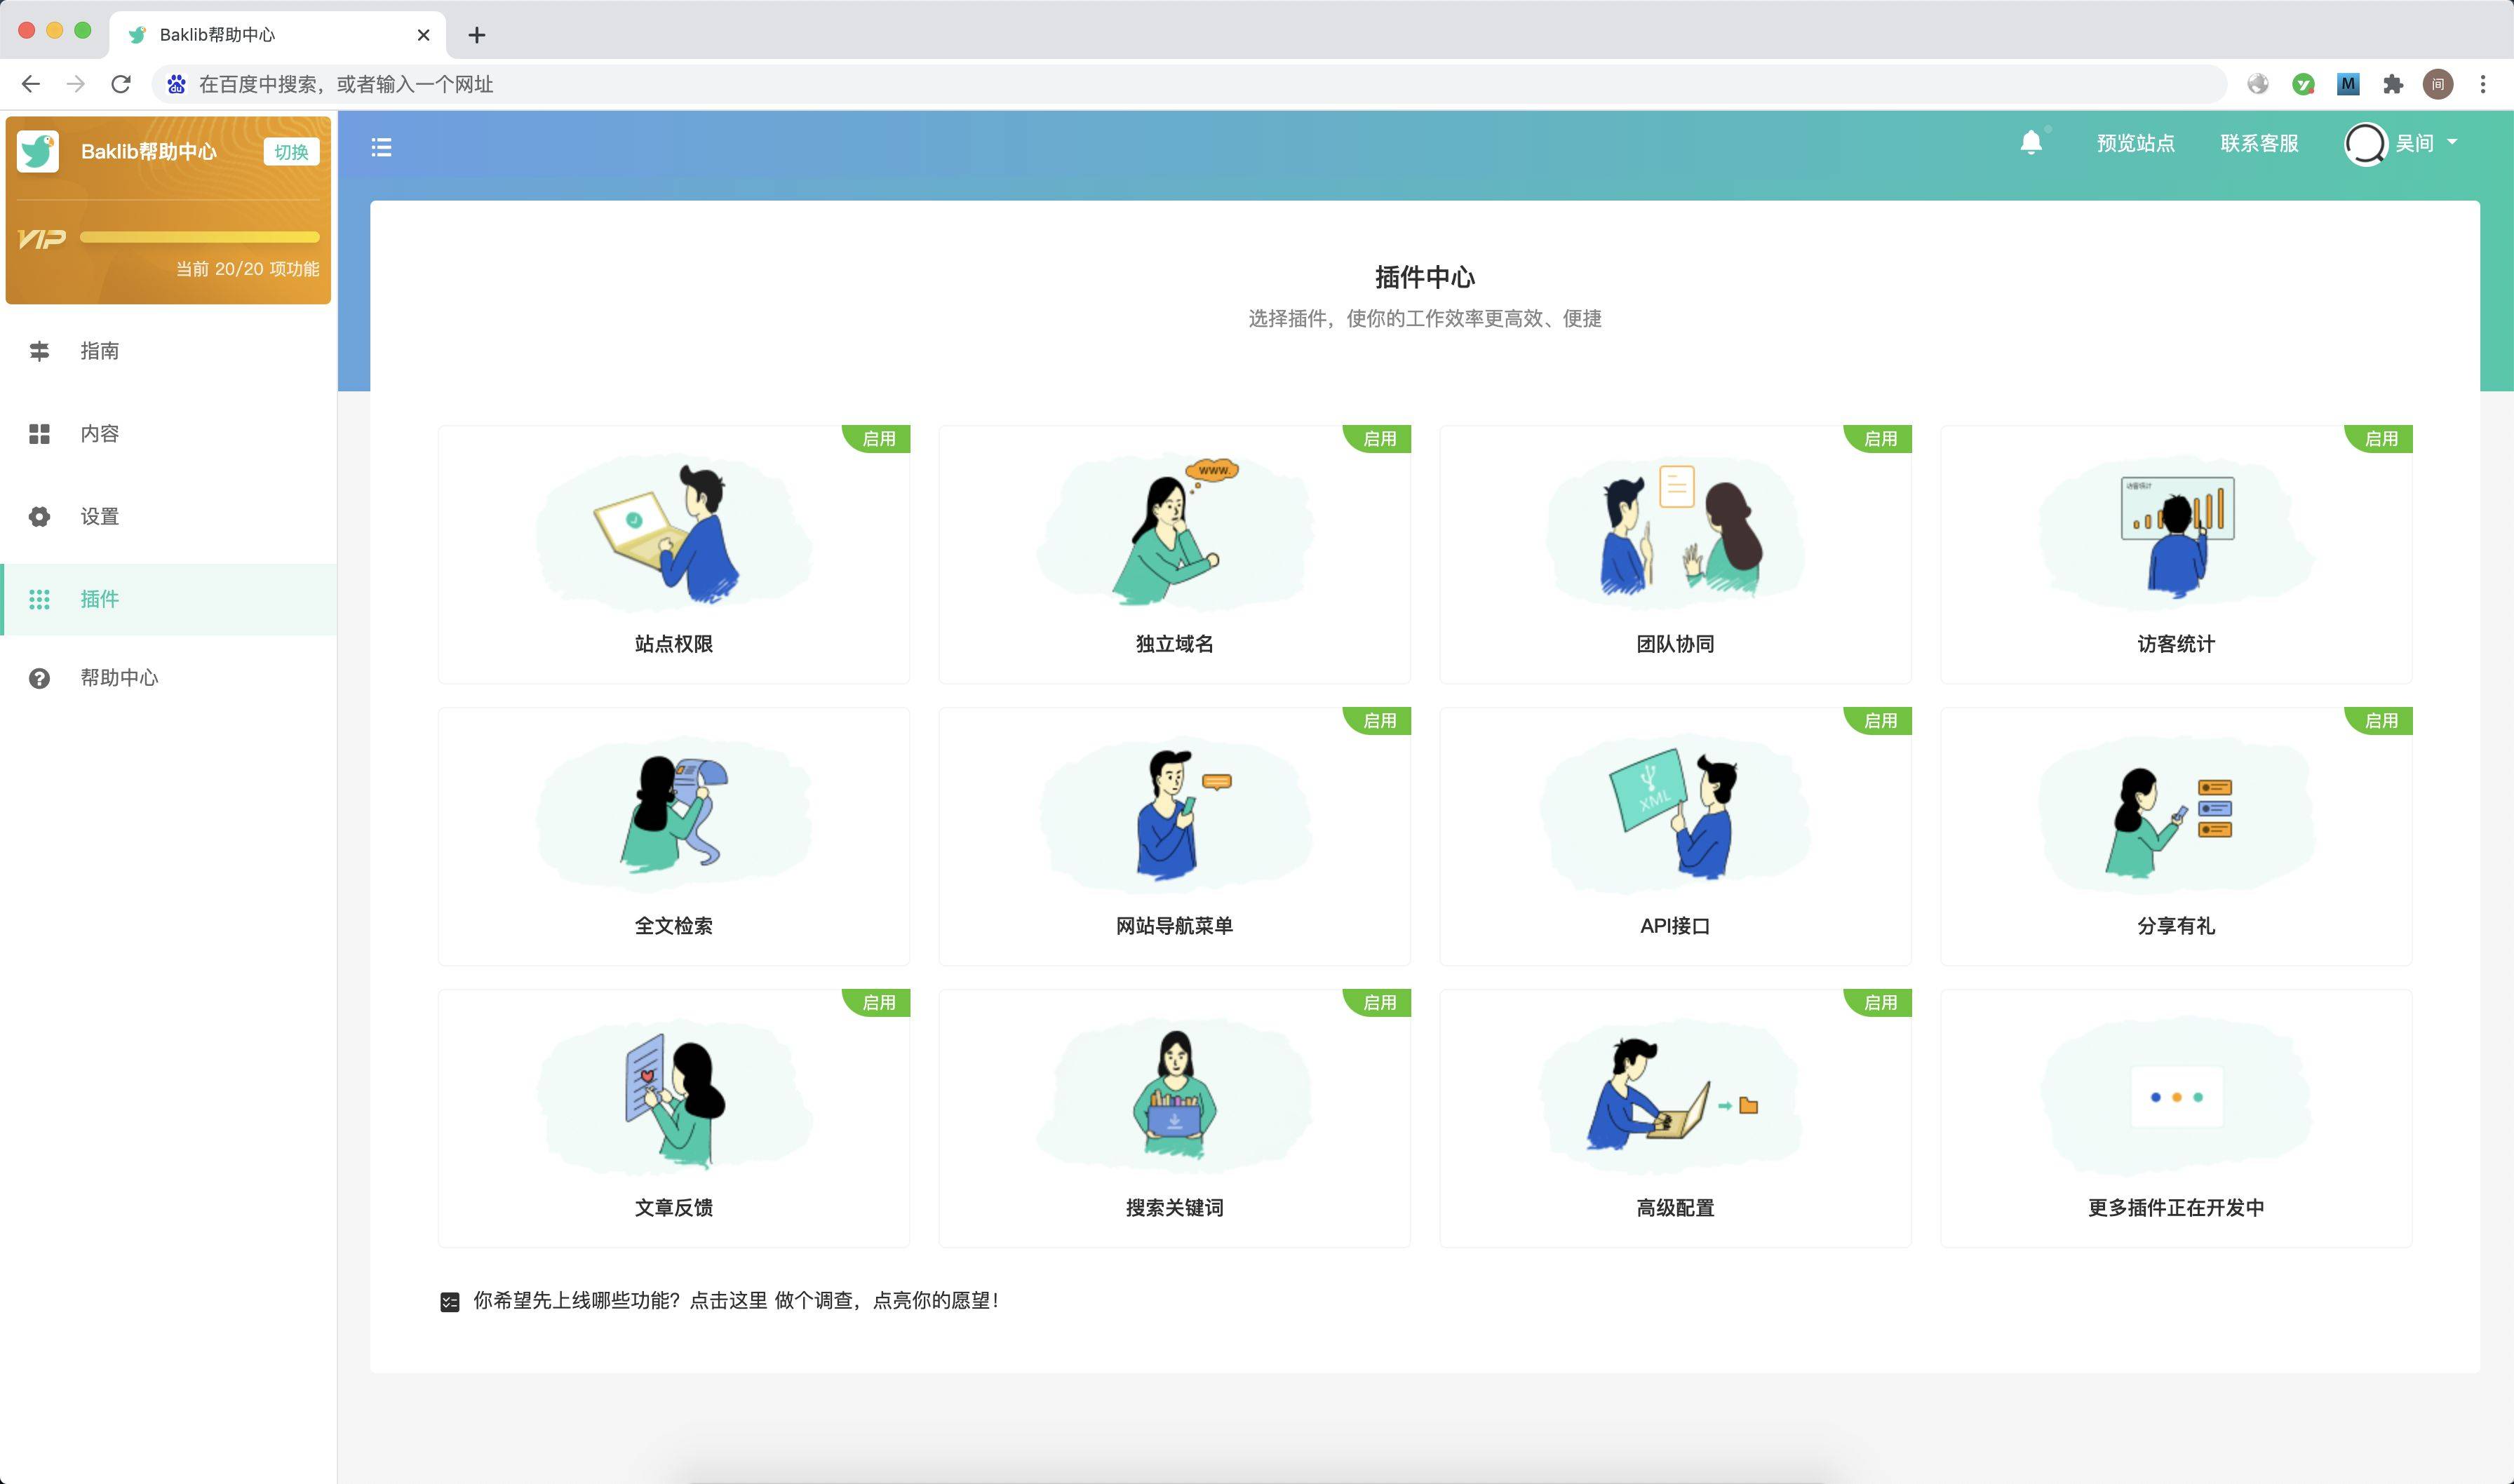Click the 预览站点 link
Screen dimensions: 2514x1484
coord(2136,143)
